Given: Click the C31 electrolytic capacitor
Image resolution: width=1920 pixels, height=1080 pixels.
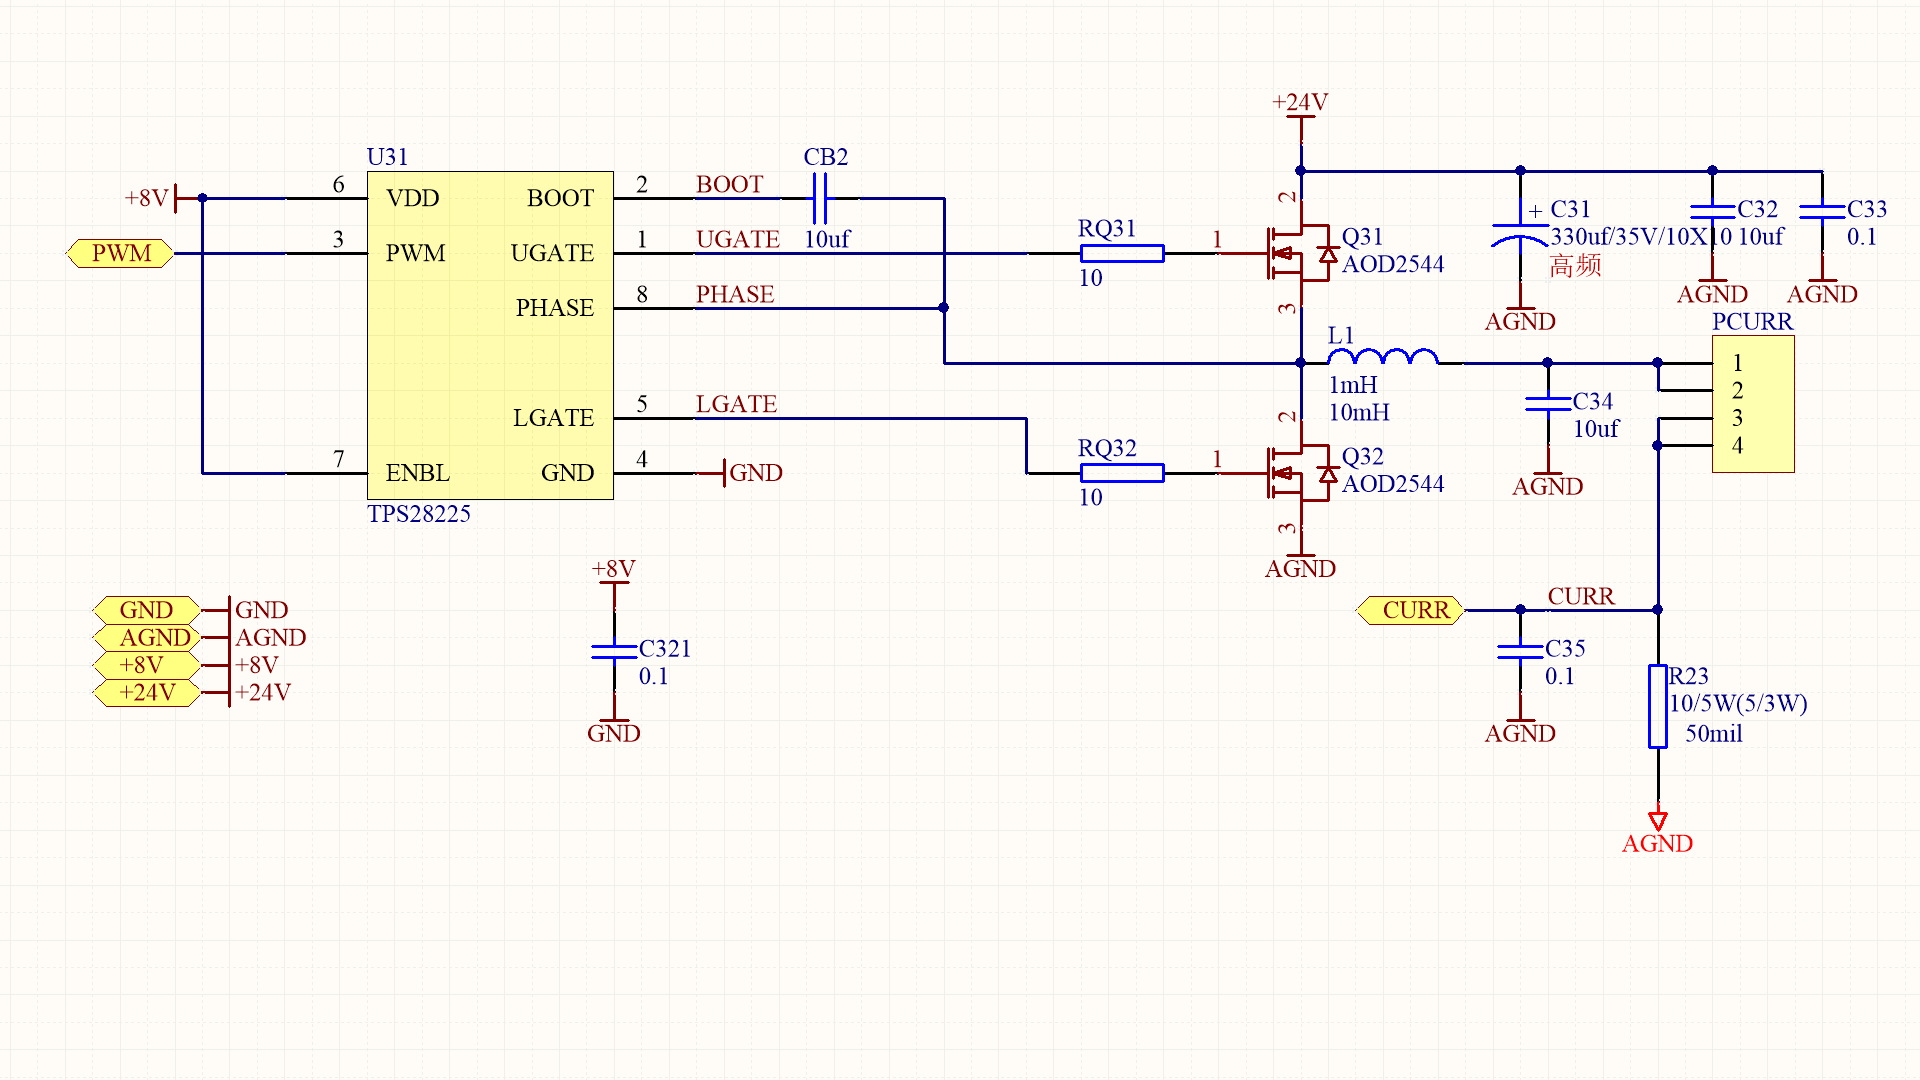Looking at the screenshot, I should click(1519, 233).
